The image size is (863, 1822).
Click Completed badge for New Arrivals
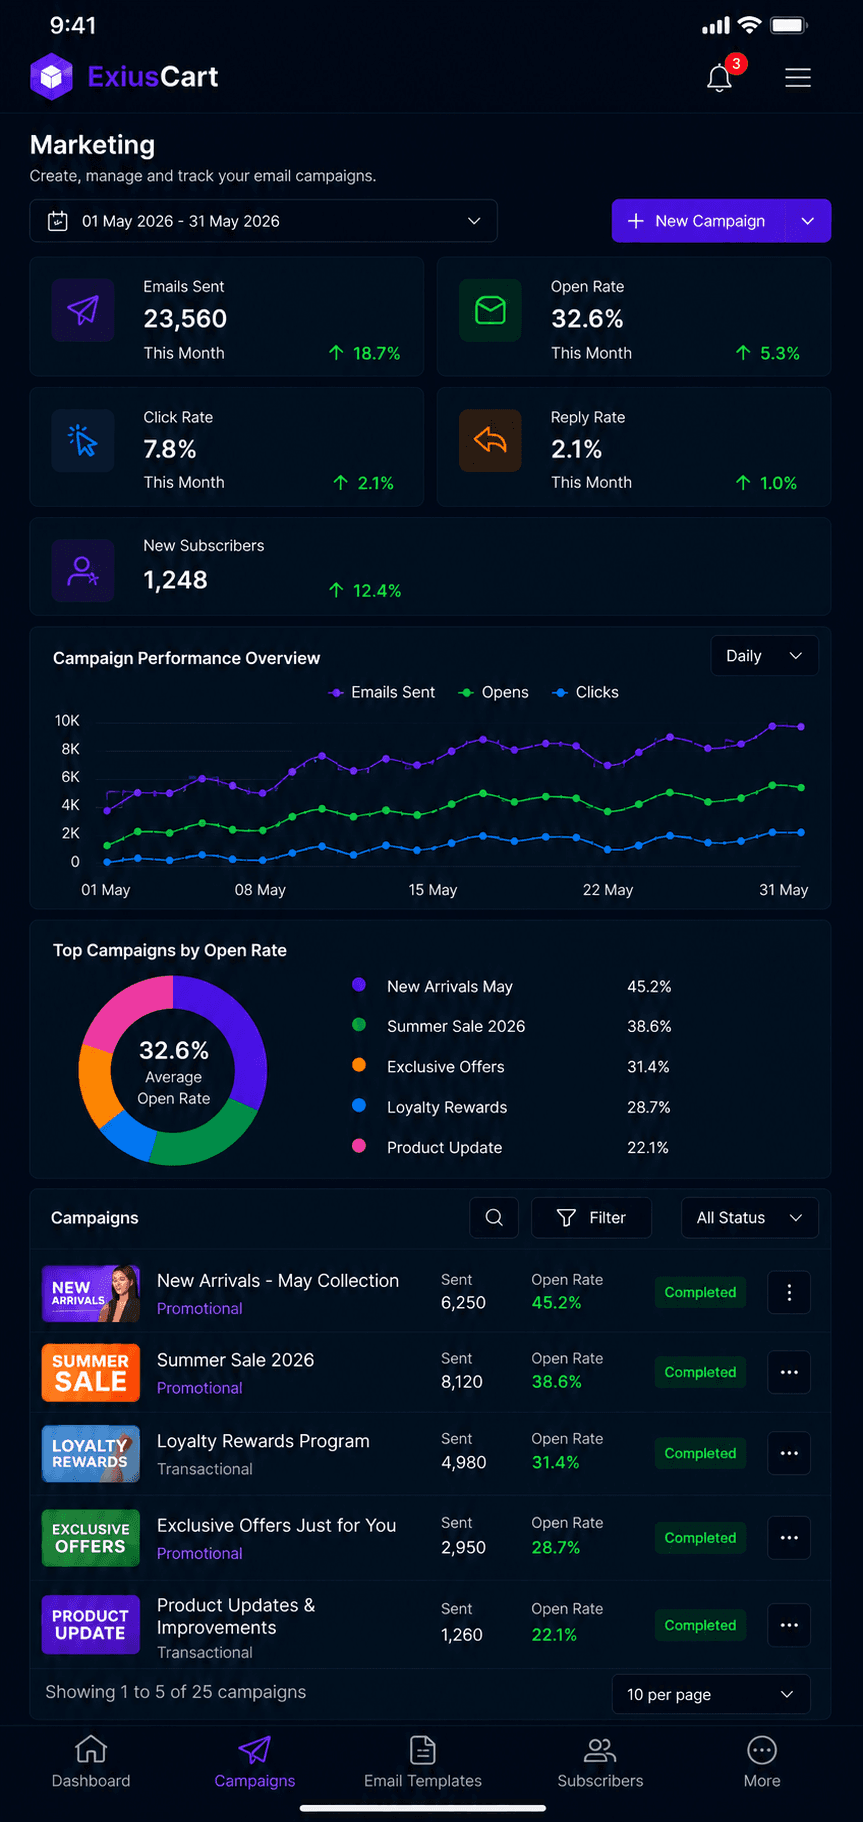click(x=700, y=1292)
